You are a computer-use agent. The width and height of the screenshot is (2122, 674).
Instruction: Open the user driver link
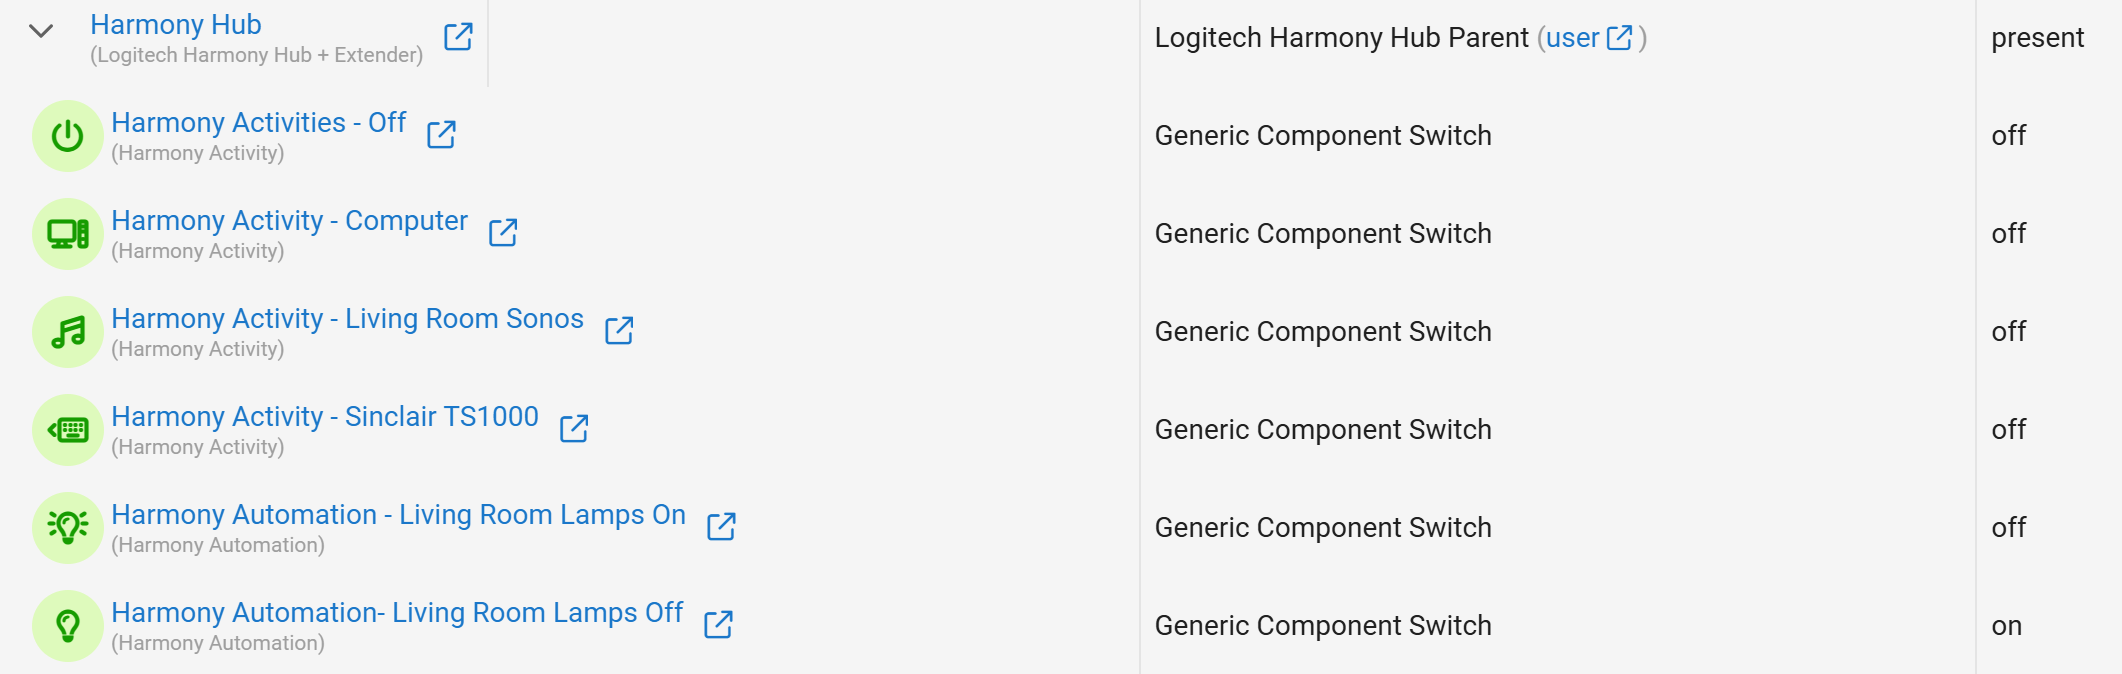point(1572,38)
